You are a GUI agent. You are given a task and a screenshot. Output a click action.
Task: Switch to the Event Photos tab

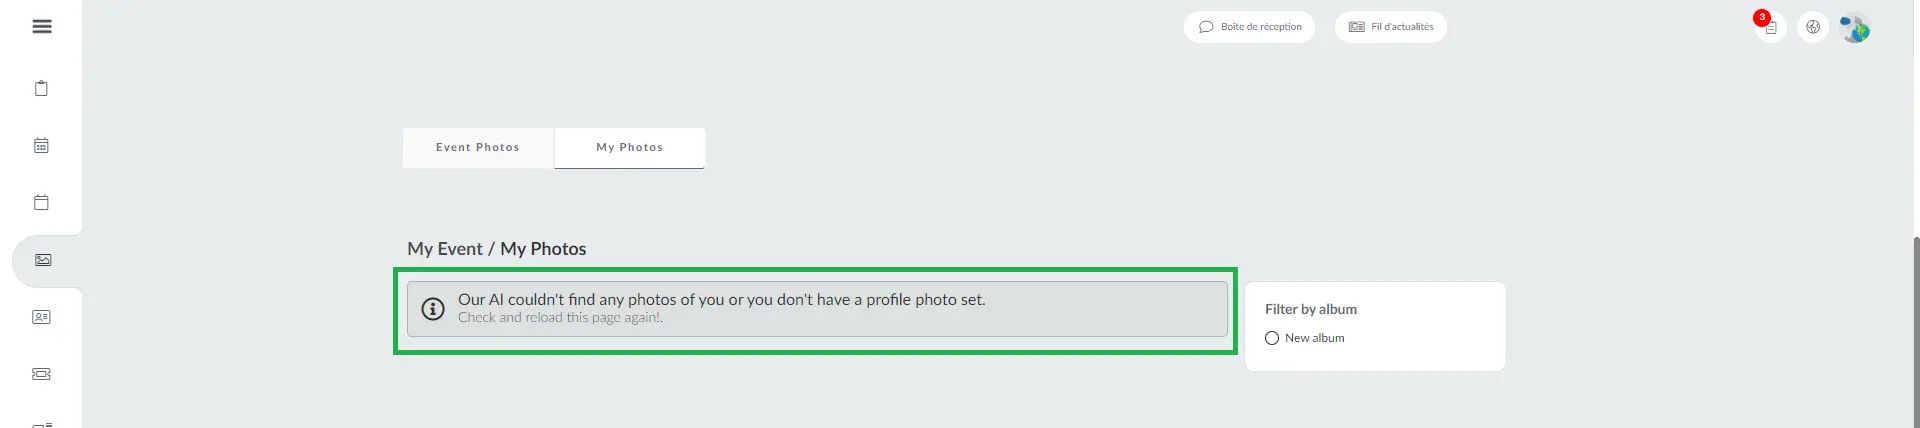tap(478, 147)
